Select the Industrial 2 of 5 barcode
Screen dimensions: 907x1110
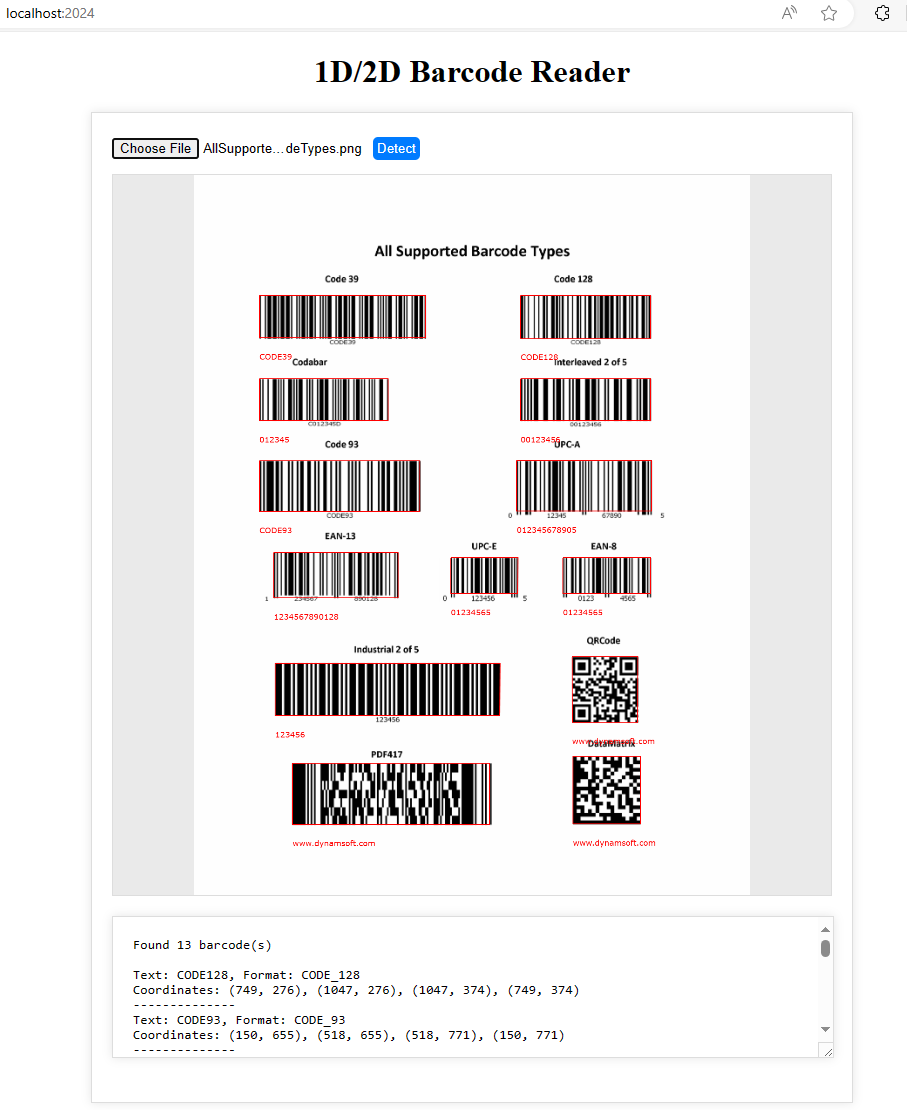point(387,689)
